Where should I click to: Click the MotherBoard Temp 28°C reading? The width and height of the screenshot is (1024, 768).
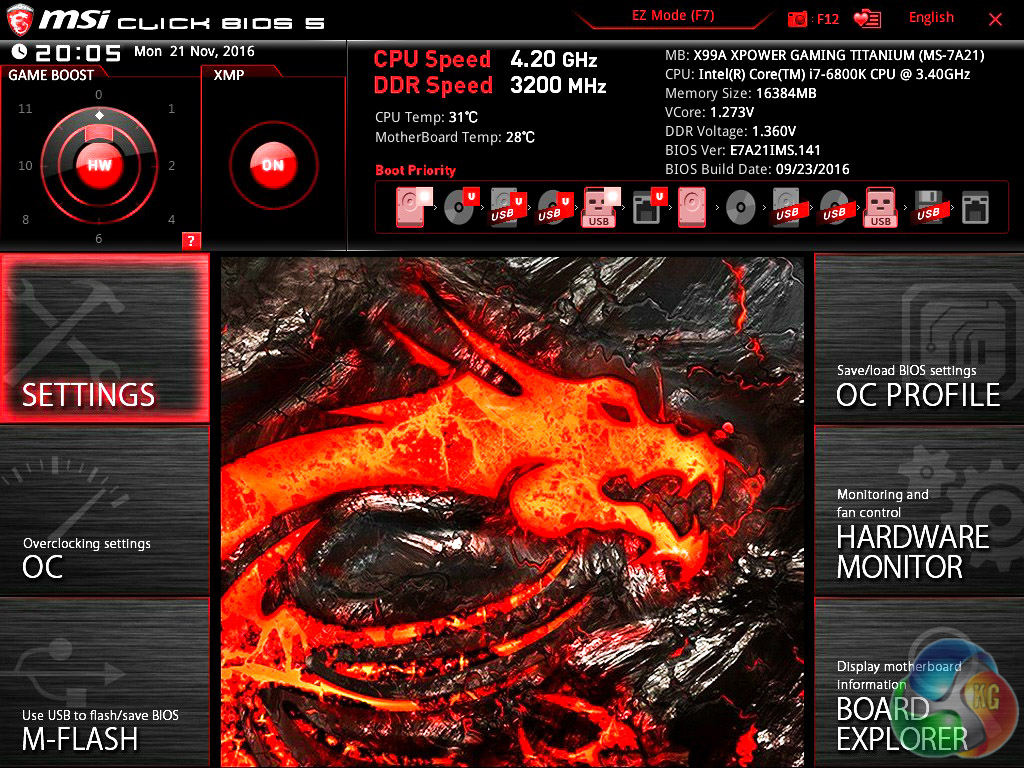coord(455,138)
